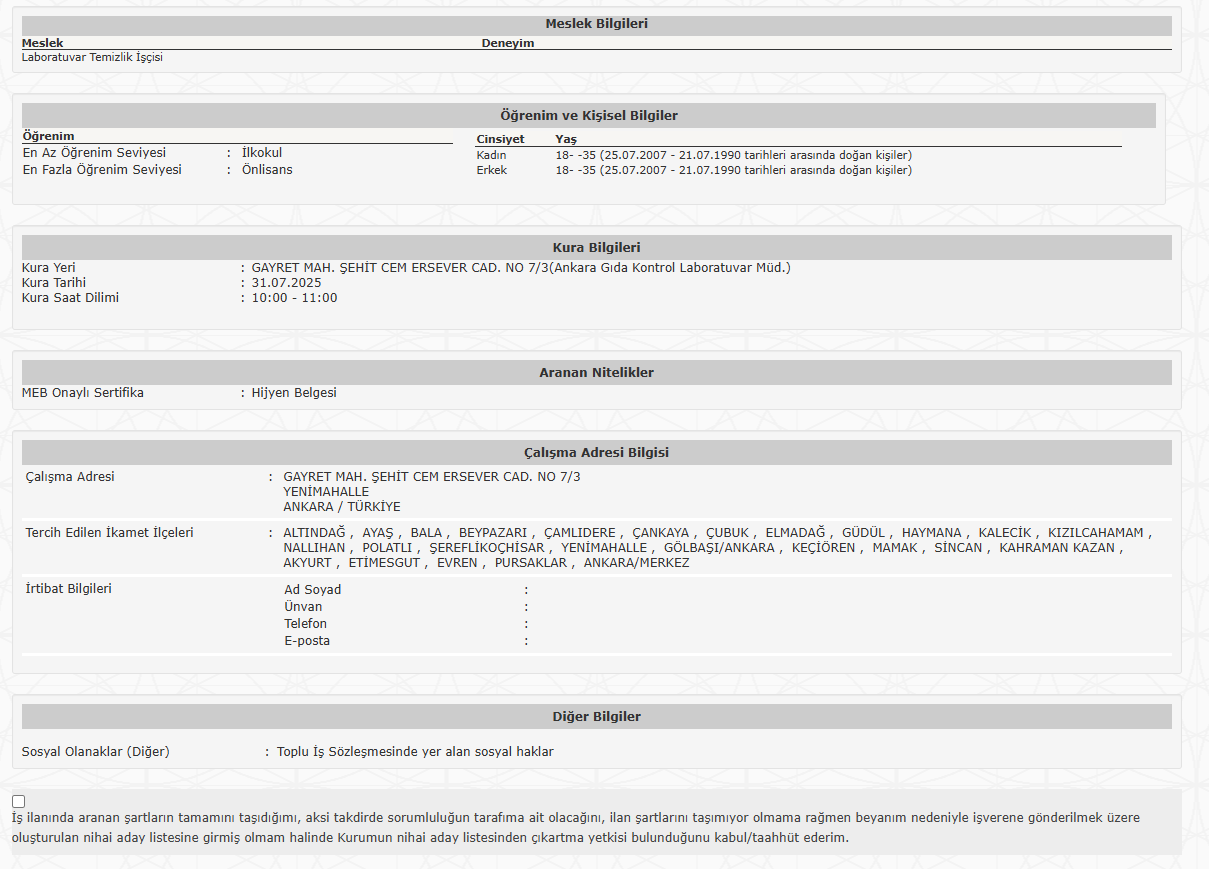
Task: Click the Deneyim column heading
Action: click(508, 43)
